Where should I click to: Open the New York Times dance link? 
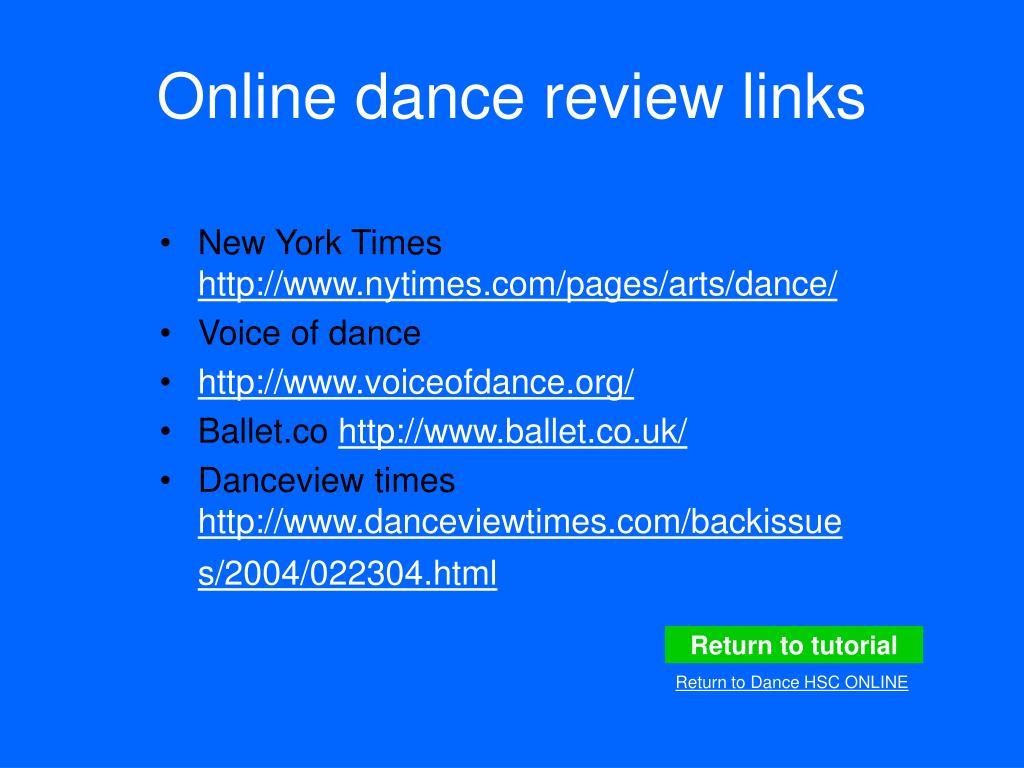[x=517, y=284]
